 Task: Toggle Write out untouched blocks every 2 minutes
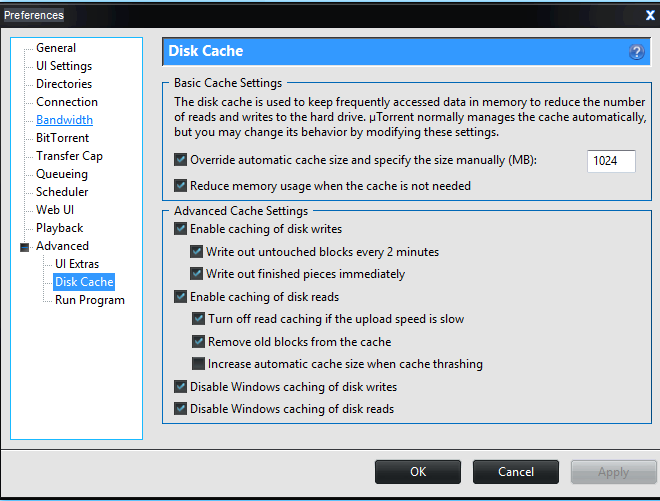[196, 252]
